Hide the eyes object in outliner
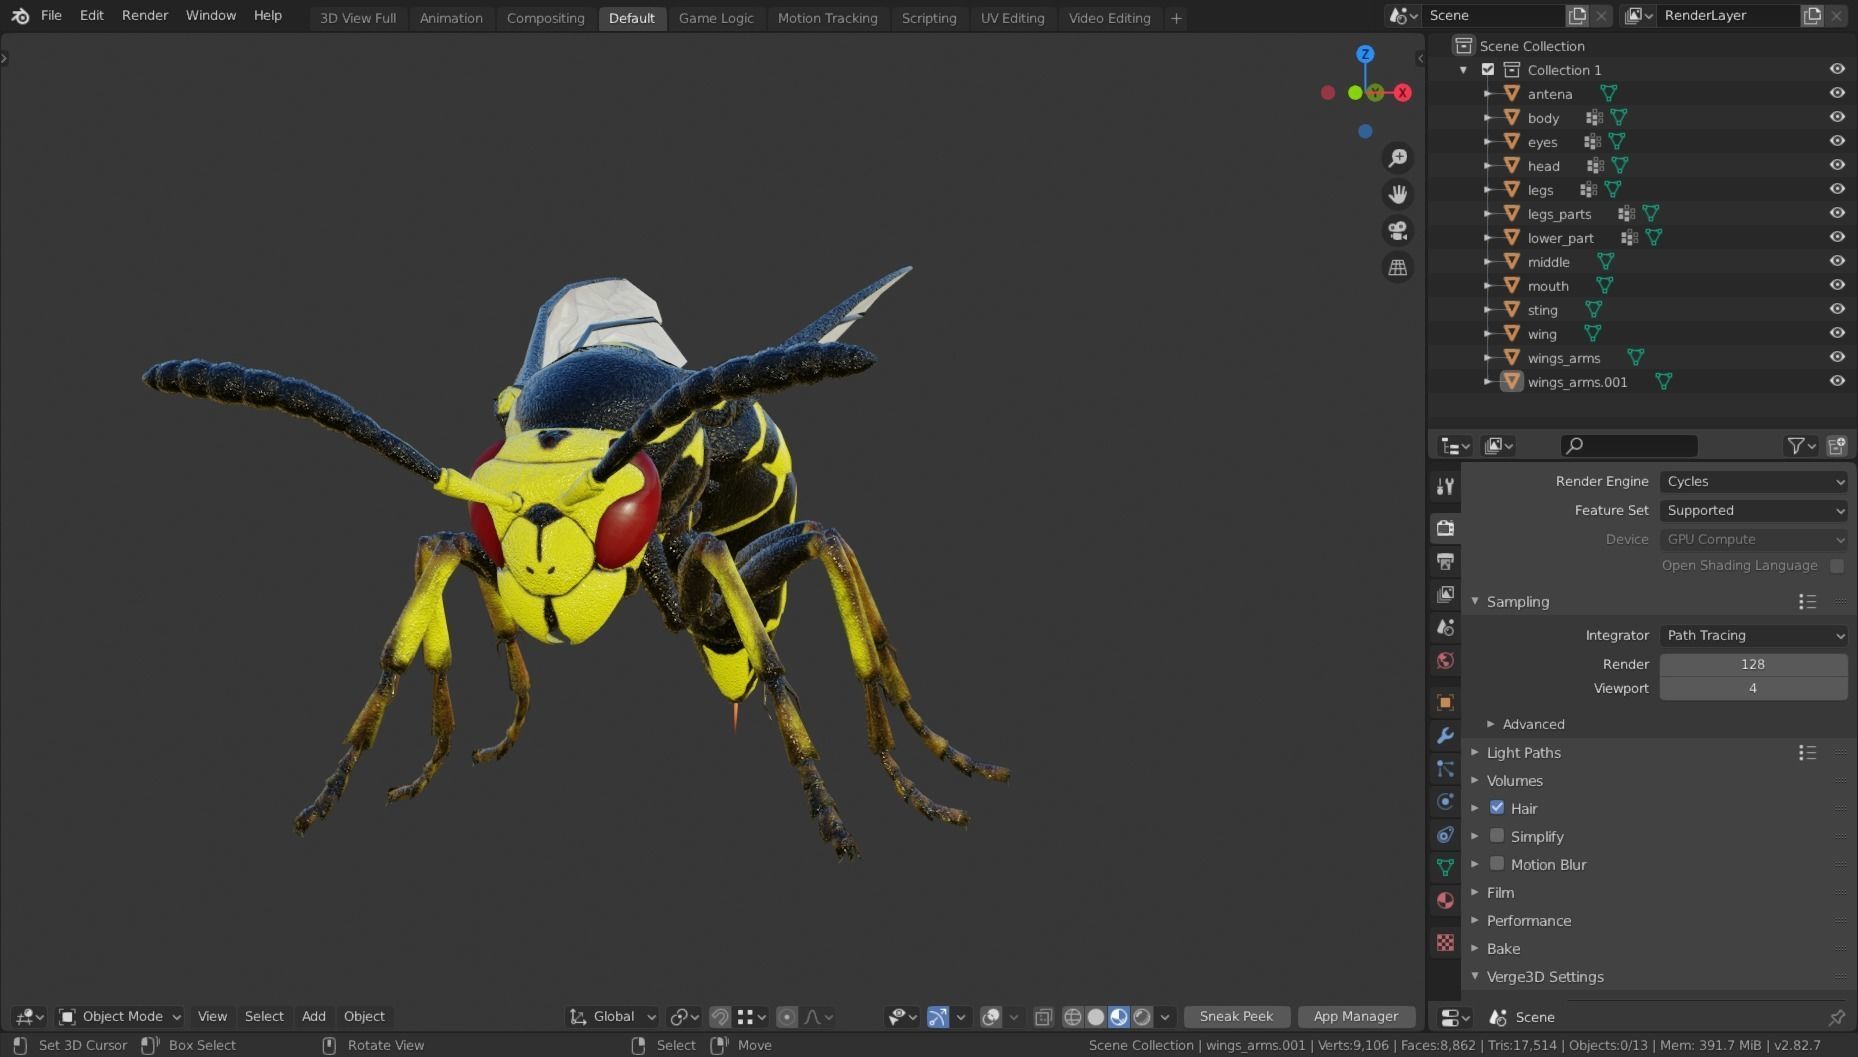Image resolution: width=1858 pixels, height=1057 pixels. click(1837, 141)
